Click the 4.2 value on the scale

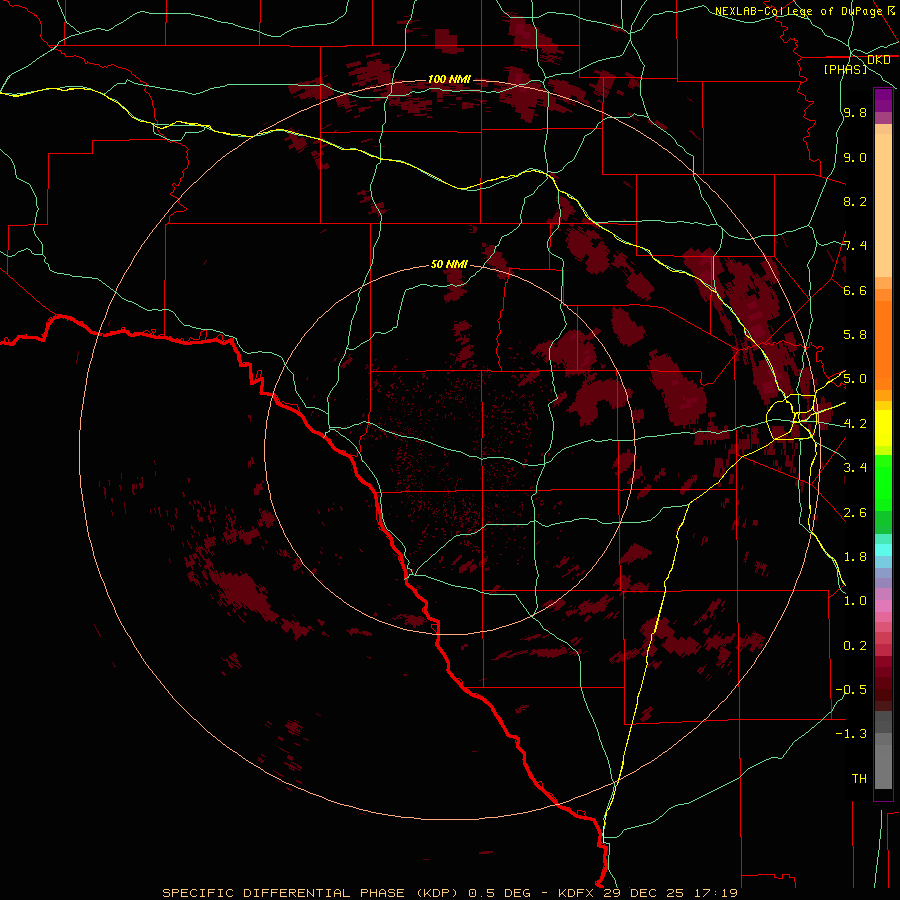(x=855, y=424)
